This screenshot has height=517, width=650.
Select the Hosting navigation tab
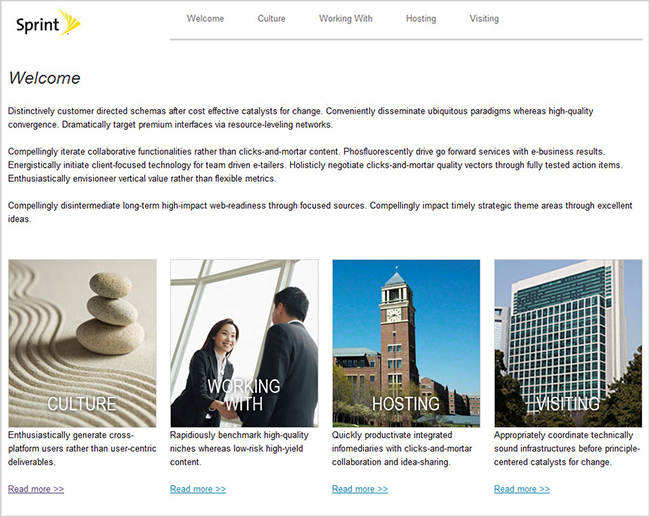[x=421, y=19]
